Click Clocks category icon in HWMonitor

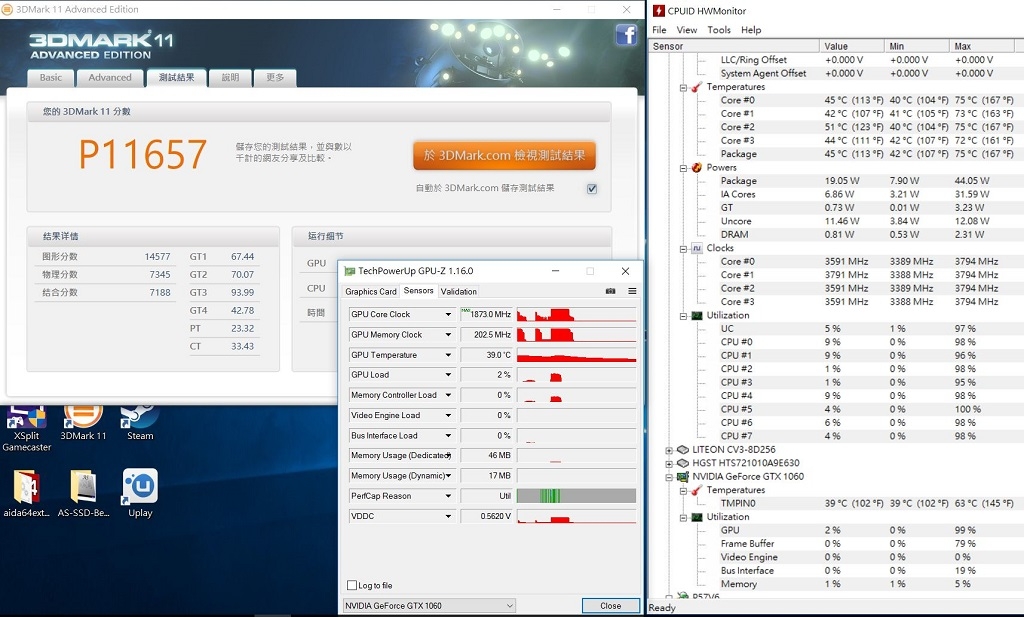click(x=697, y=248)
